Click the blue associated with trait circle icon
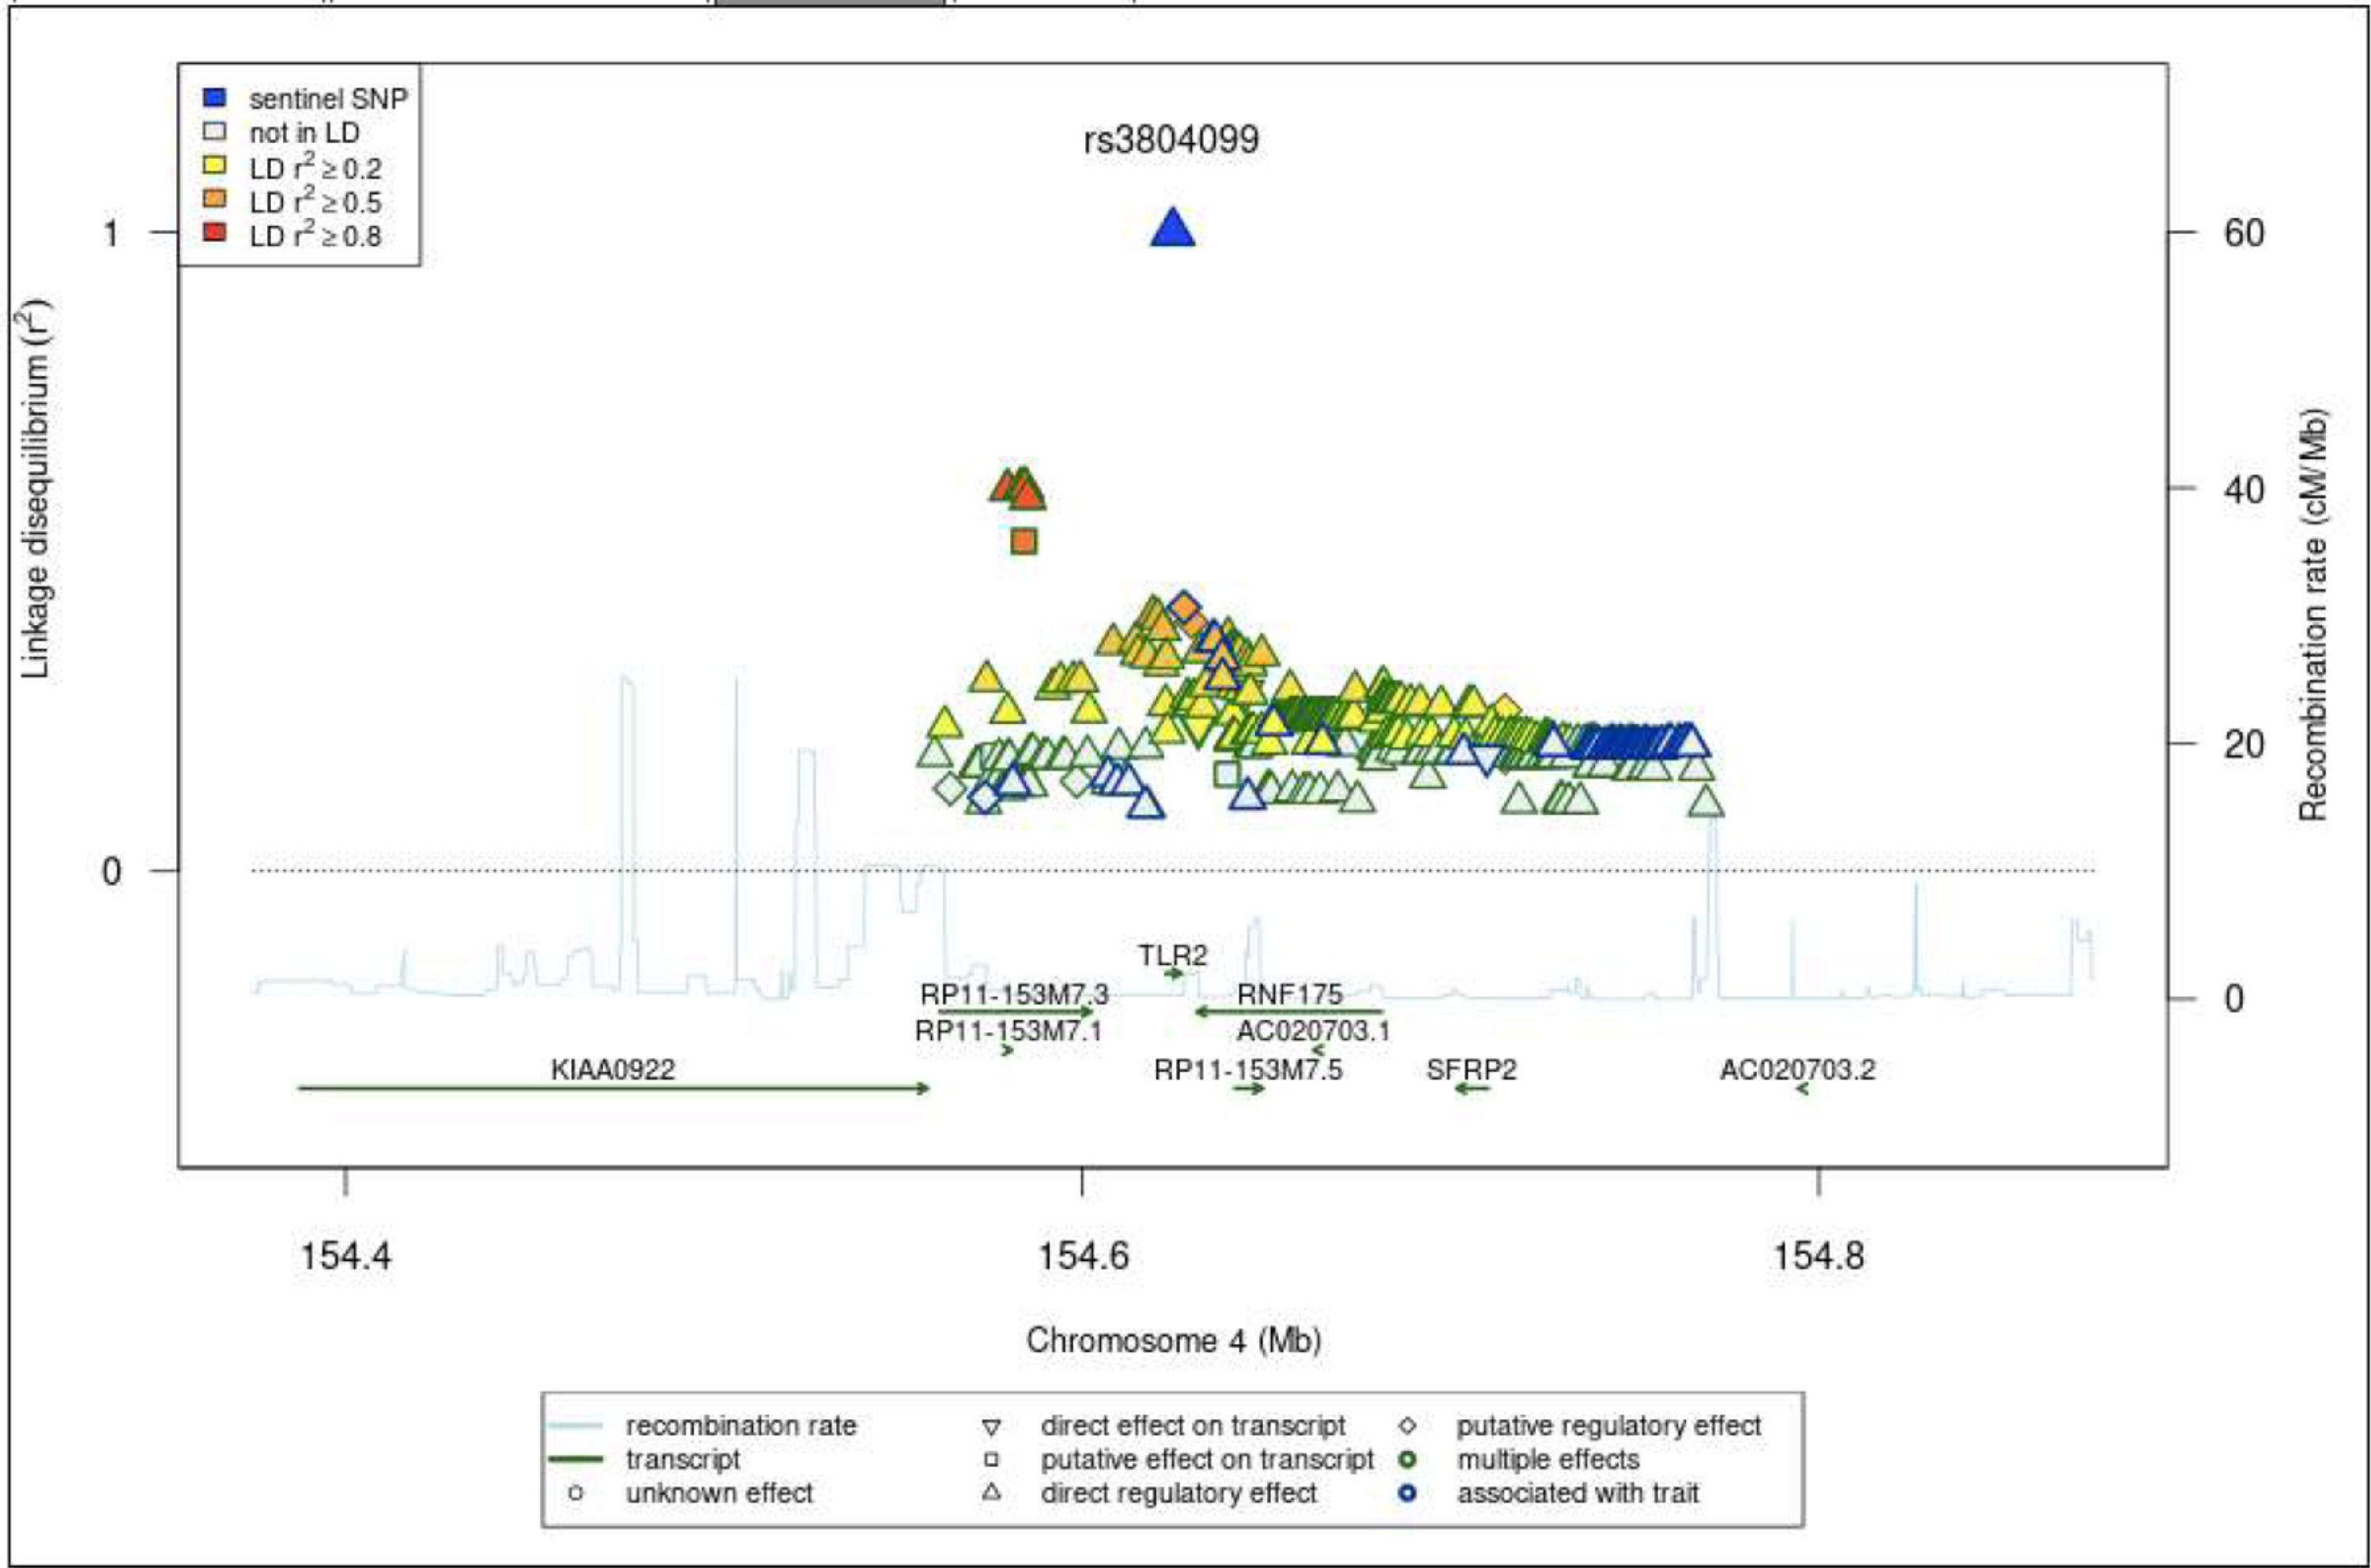 (1407, 1493)
